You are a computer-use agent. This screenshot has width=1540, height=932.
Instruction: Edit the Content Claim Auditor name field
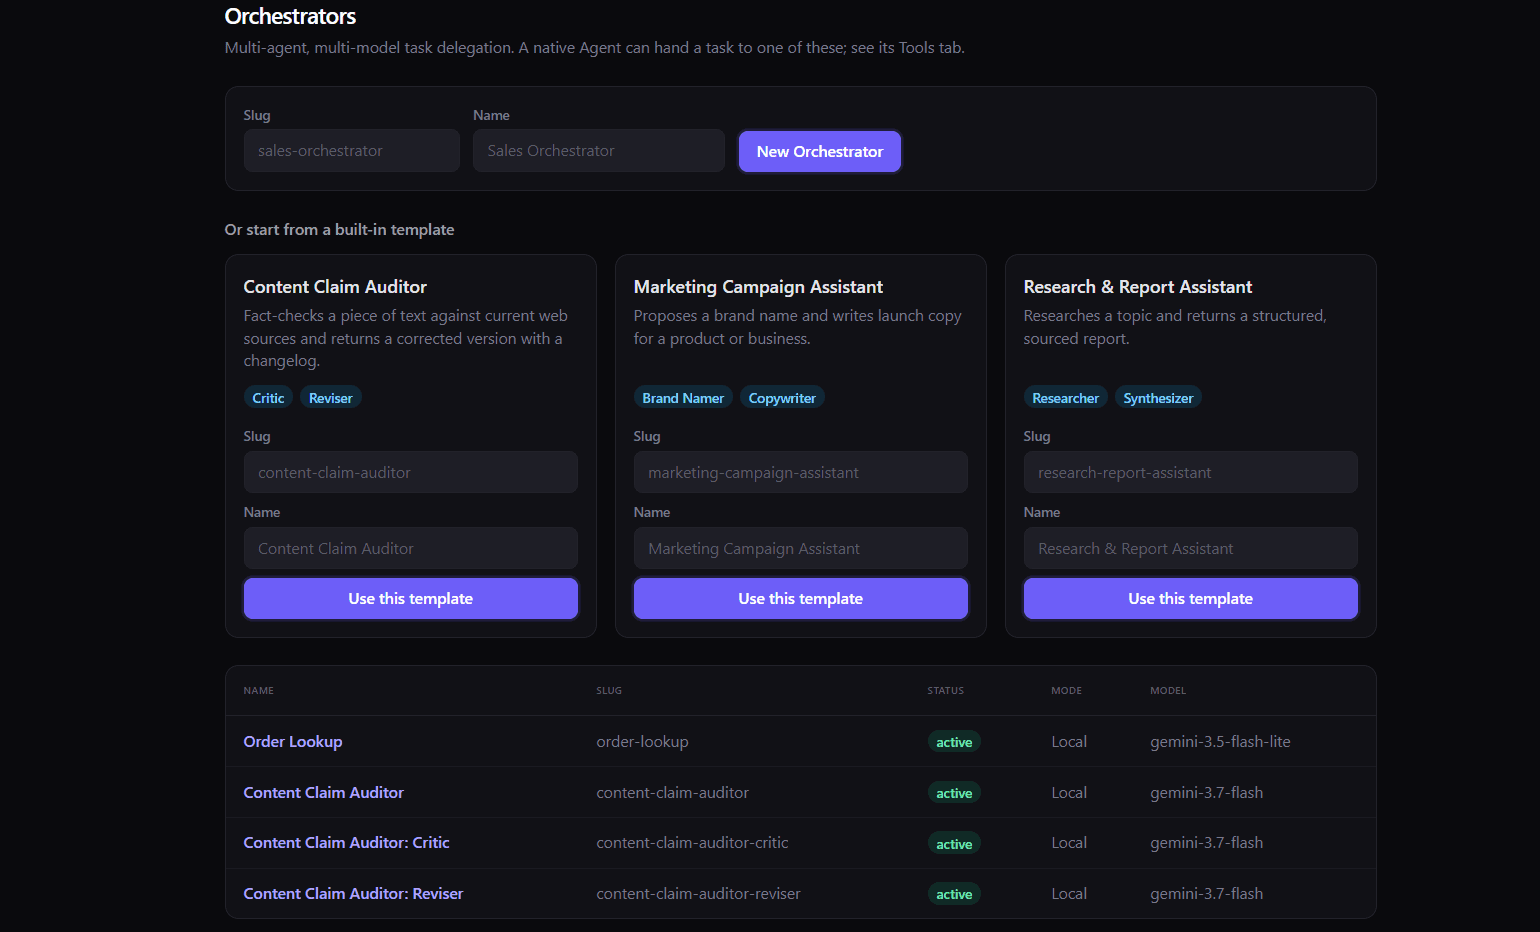pos(411,548)
